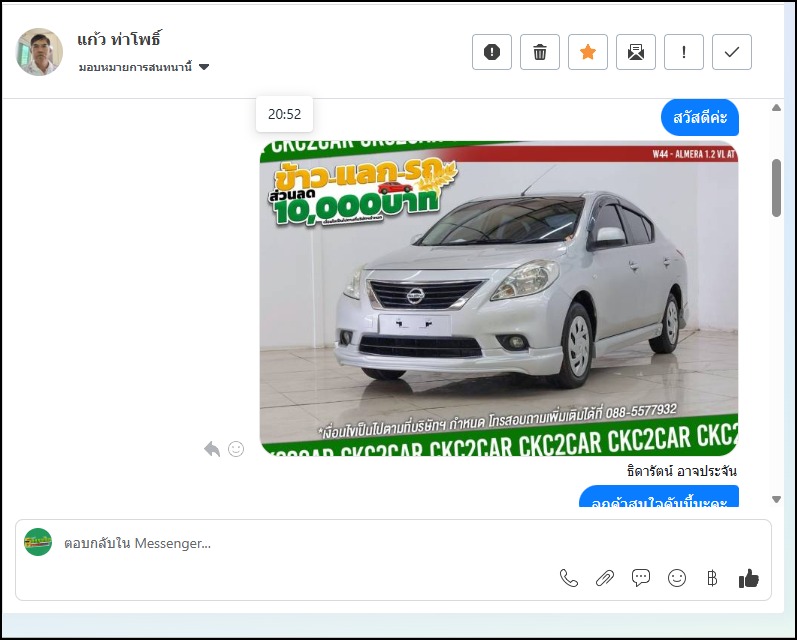Send a thumbs-up like
The image size is (797, 640).
tap(749, 578)
